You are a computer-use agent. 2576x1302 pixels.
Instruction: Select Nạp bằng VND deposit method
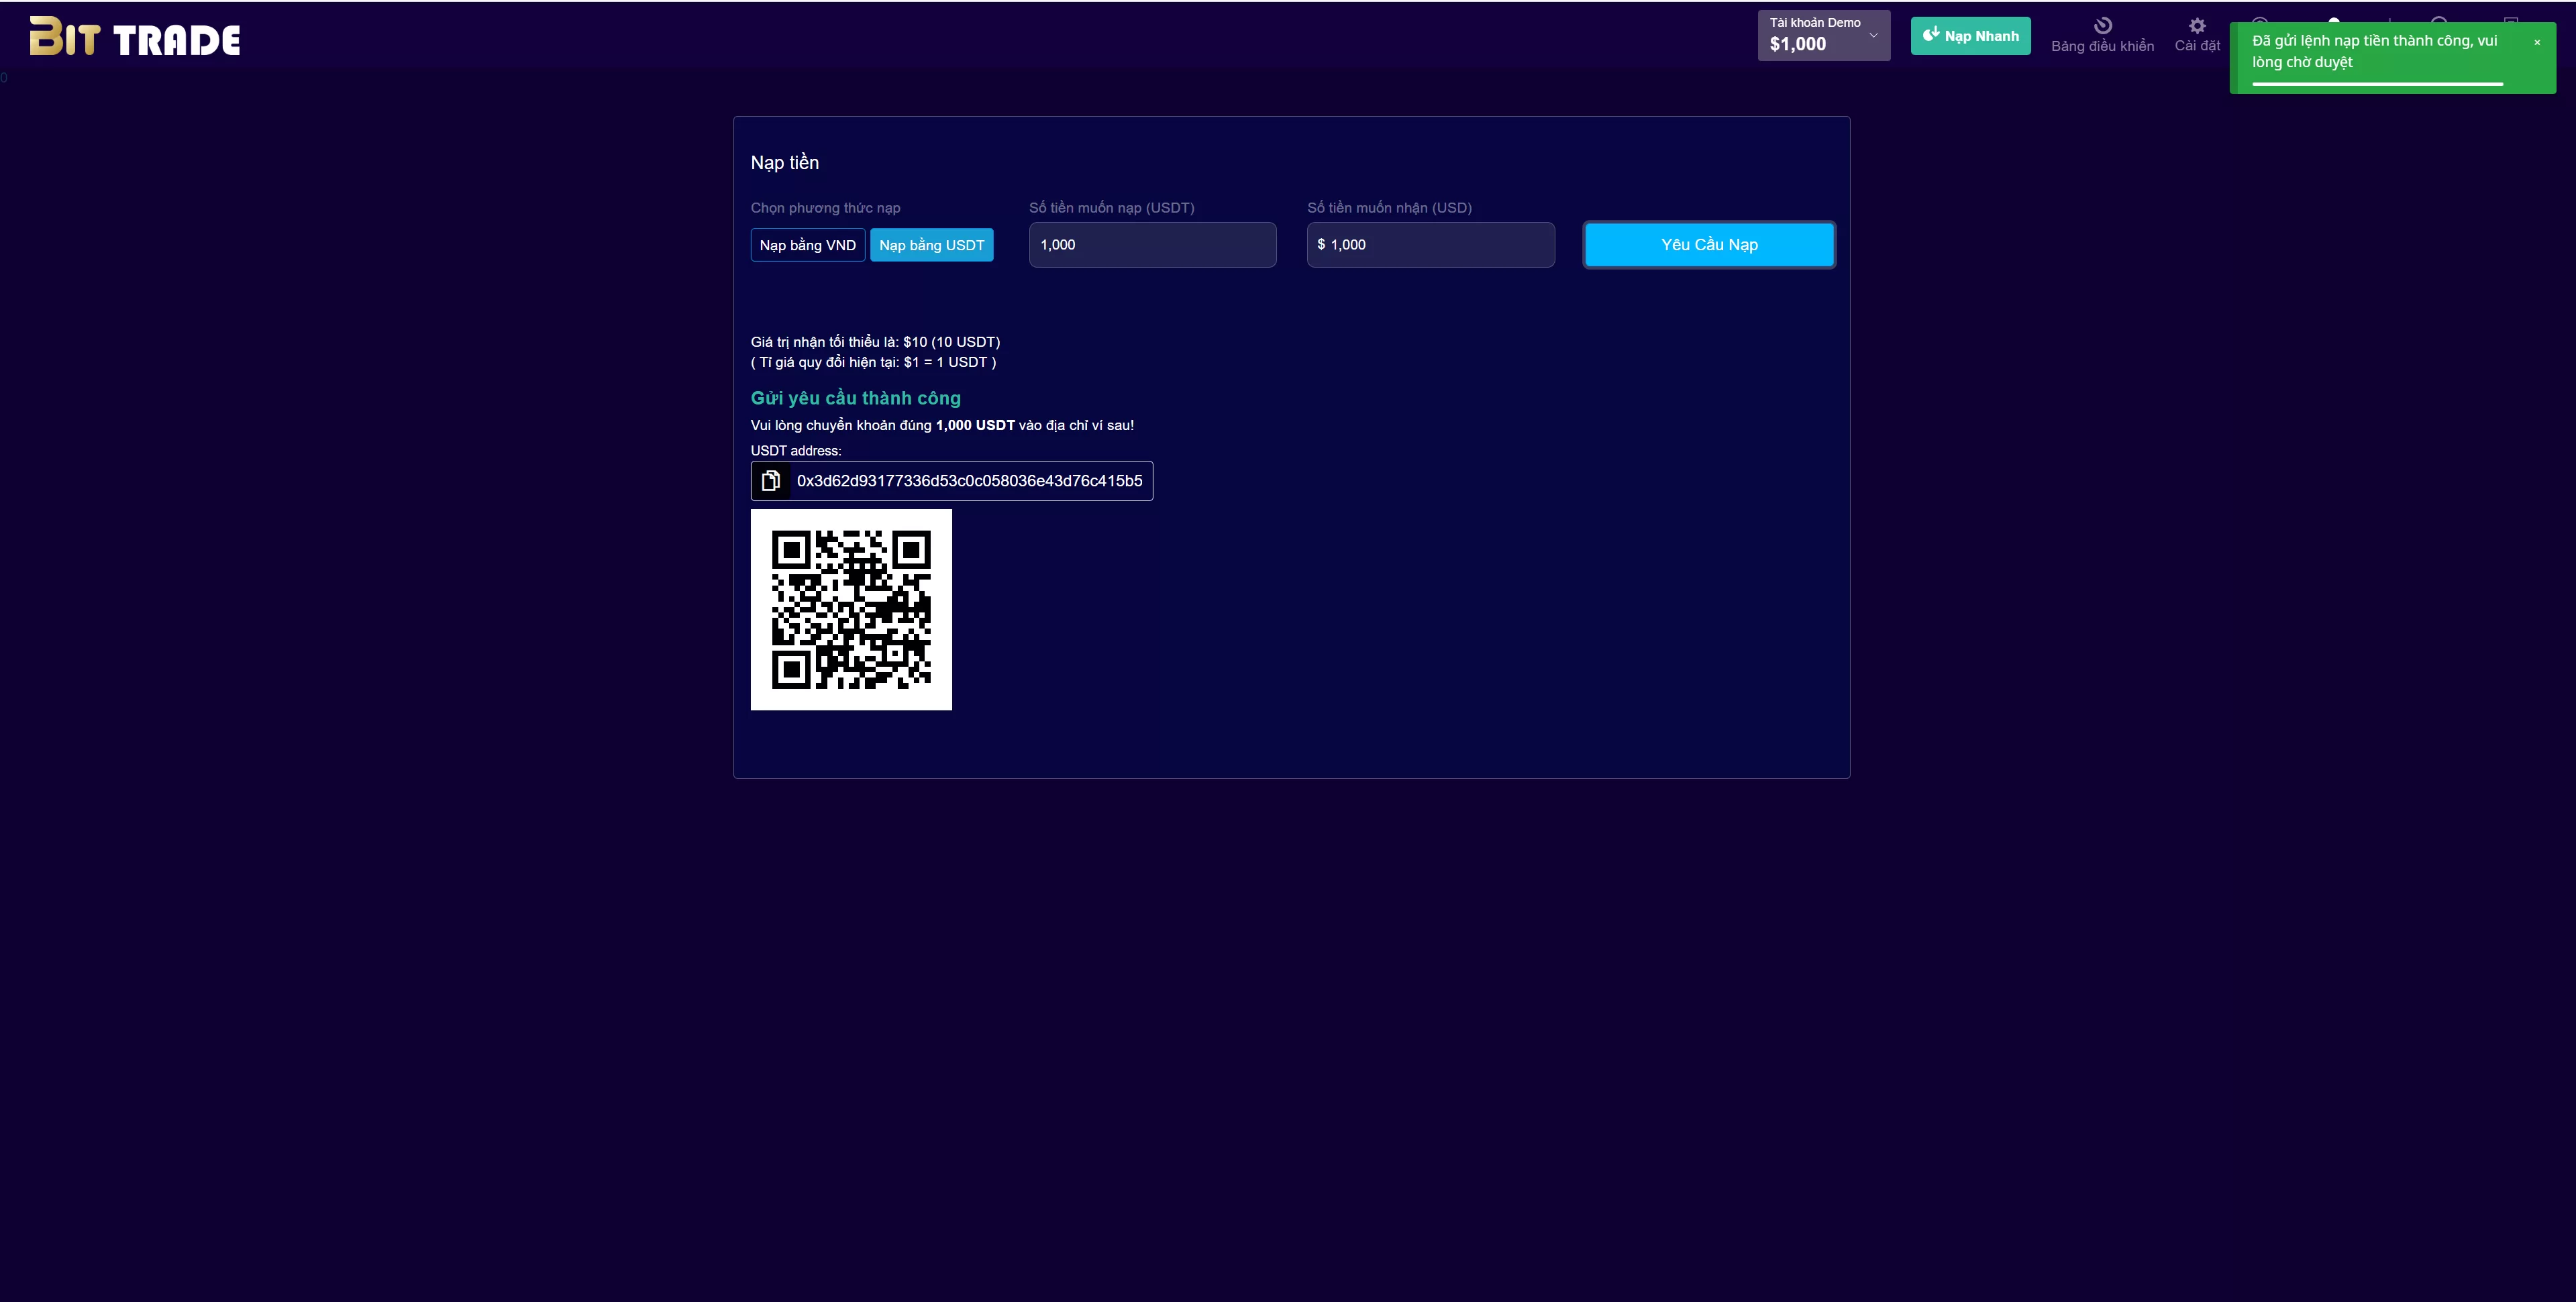[807, 245]
